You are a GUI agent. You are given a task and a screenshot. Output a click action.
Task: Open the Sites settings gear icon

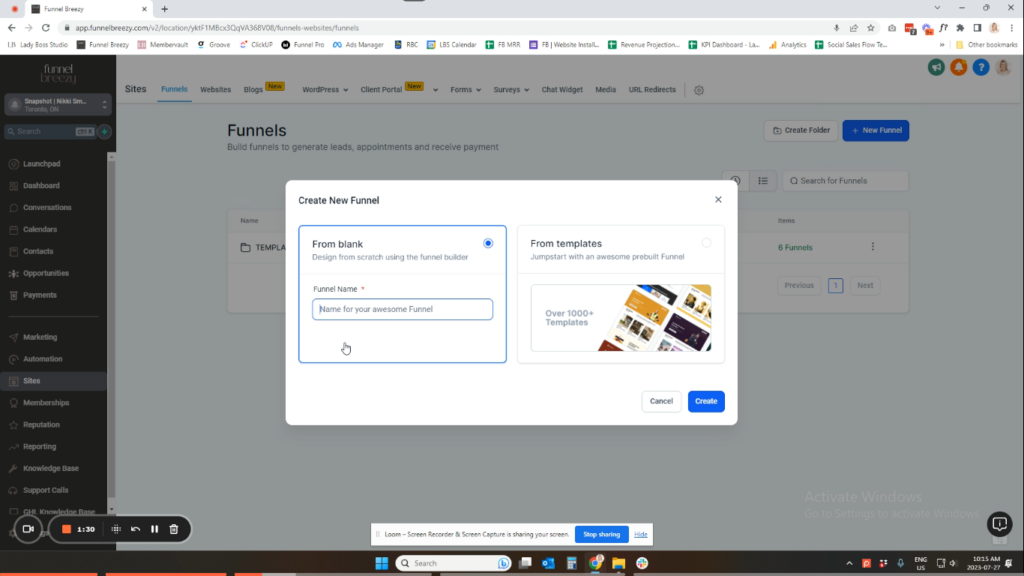pyautogui.click(x=699, y=90)
